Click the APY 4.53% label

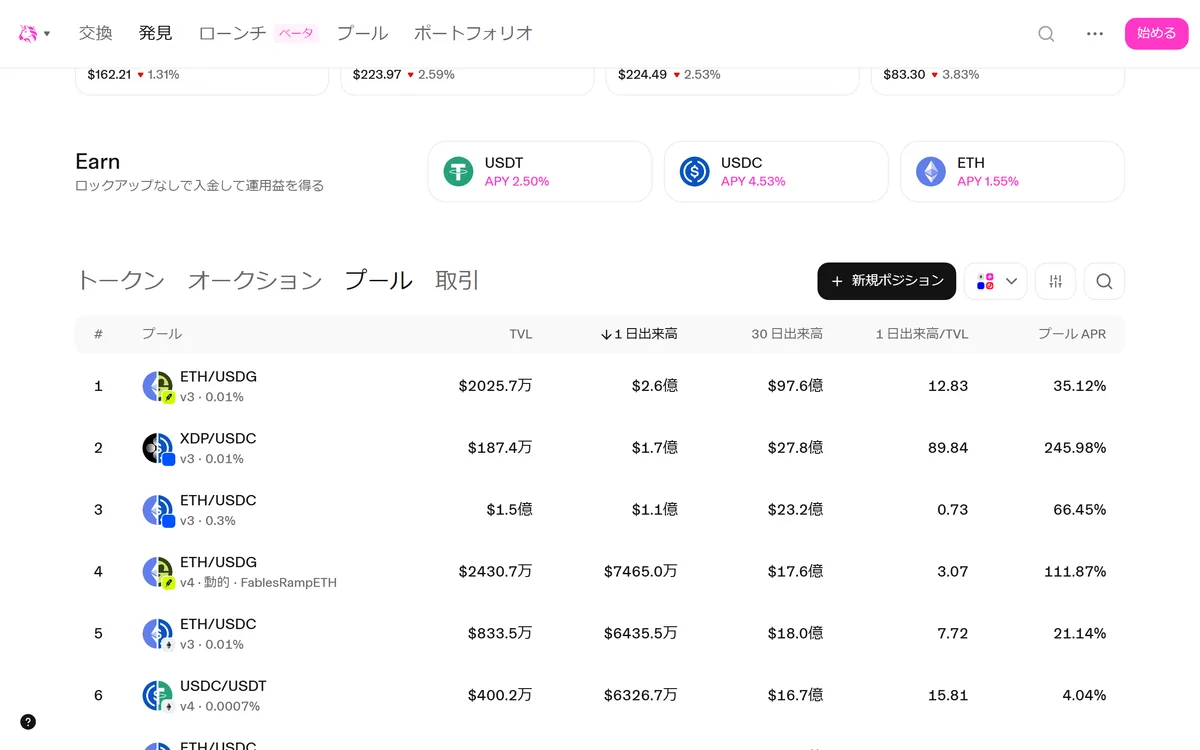753,182
